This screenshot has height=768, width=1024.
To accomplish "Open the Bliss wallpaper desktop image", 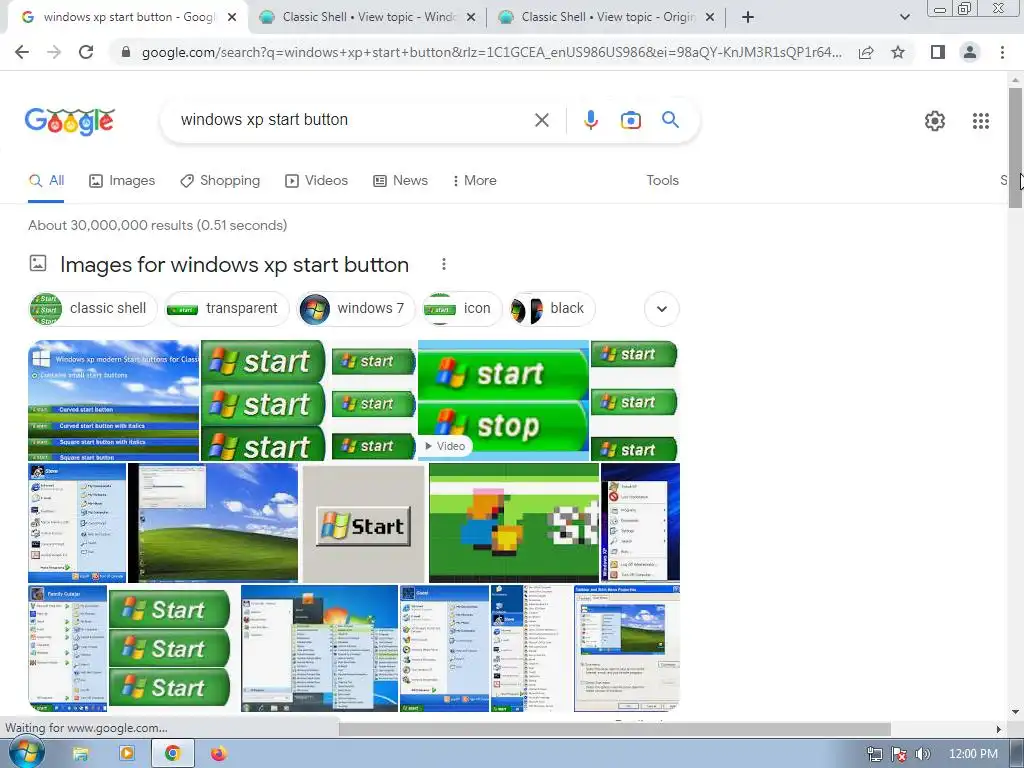I will [x=213, y=523].
